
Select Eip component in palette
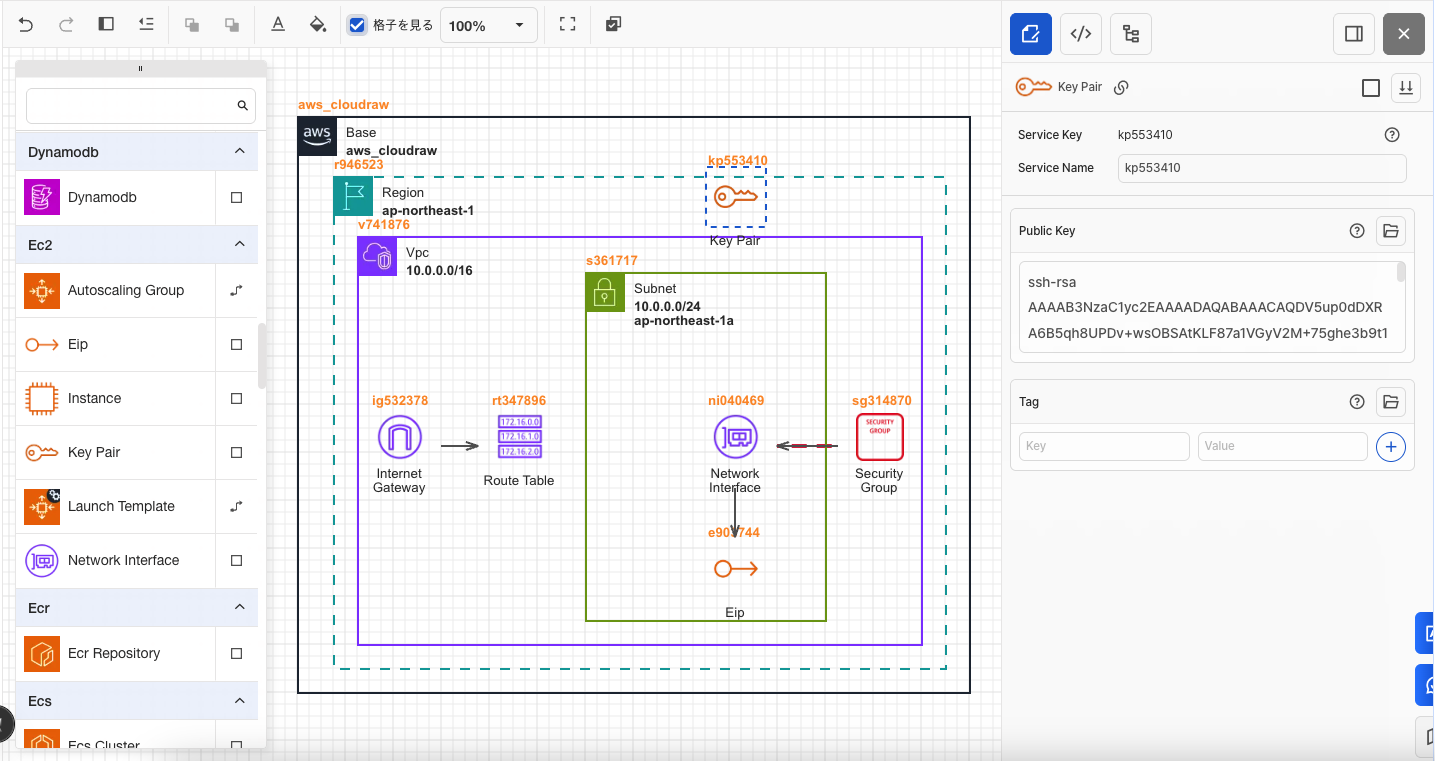tap(116, 345)
